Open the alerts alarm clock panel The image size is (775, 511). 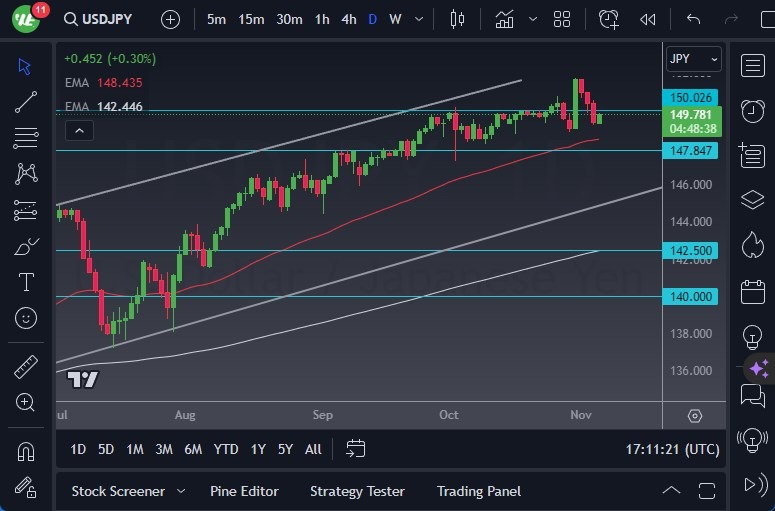752,110
